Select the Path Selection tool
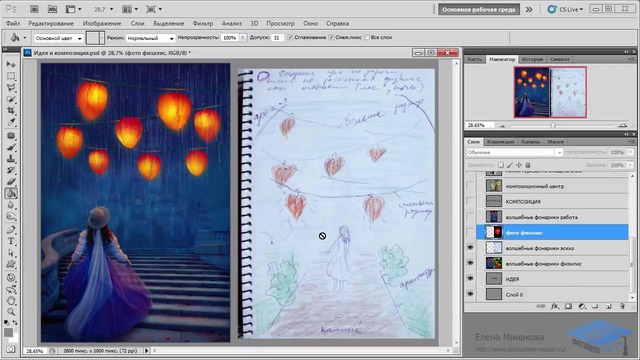The width and height of the screenshot is (640, 360). (11, 253)
